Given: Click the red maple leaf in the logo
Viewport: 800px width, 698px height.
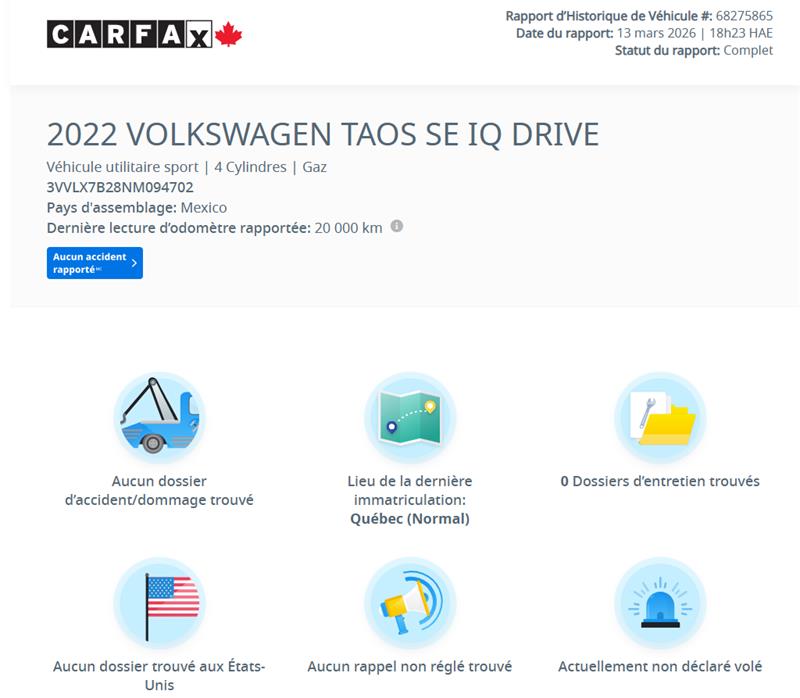Looking at the screenshot, I should (228, 34).
